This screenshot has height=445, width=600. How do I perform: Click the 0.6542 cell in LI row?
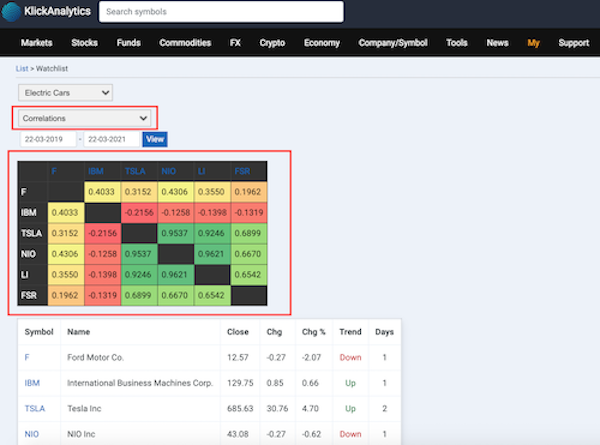[x=249, y=275]
